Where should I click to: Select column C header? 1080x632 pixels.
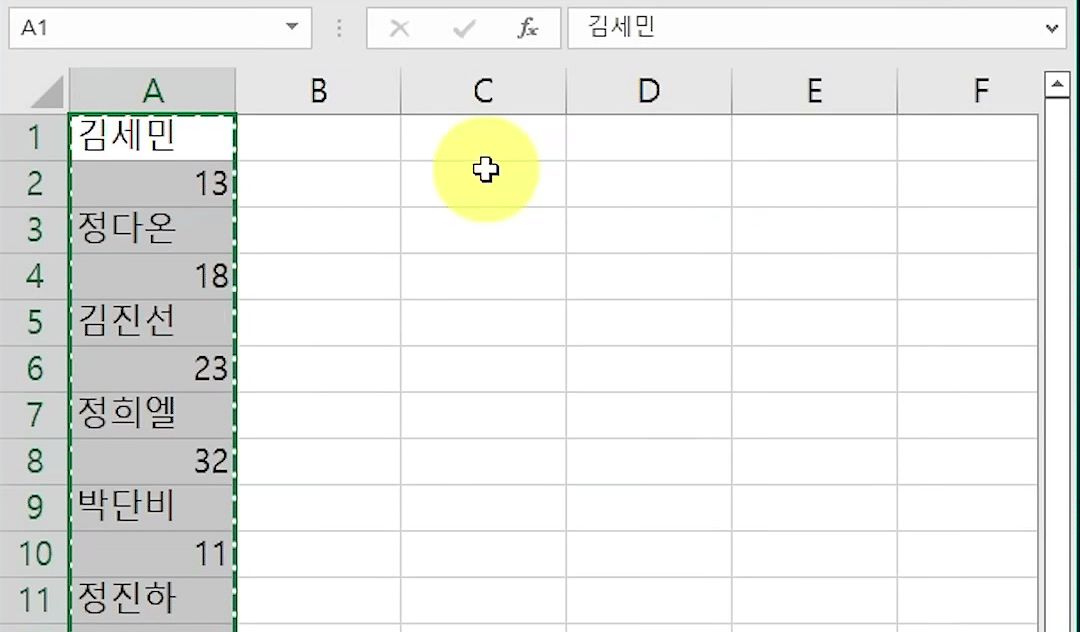pyautogui.click(x=484, y=91)
